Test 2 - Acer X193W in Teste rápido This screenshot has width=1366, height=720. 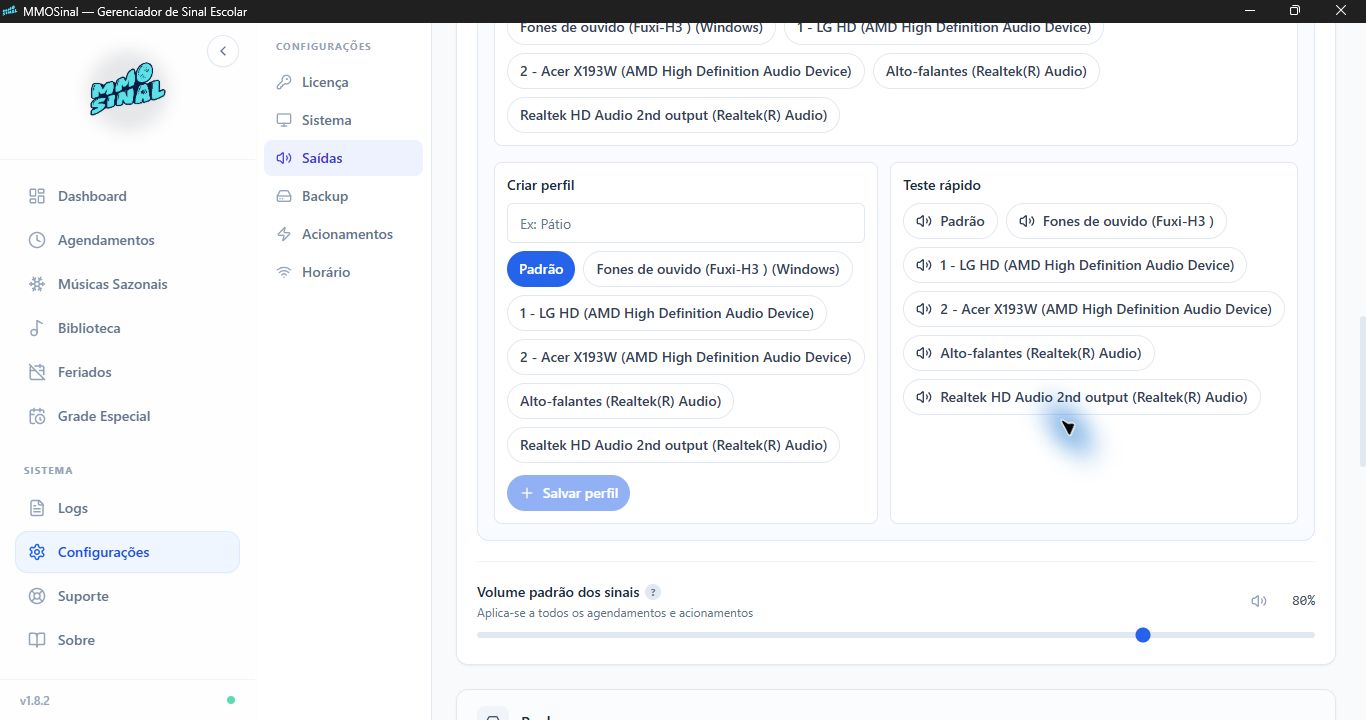coord(1094,309)
